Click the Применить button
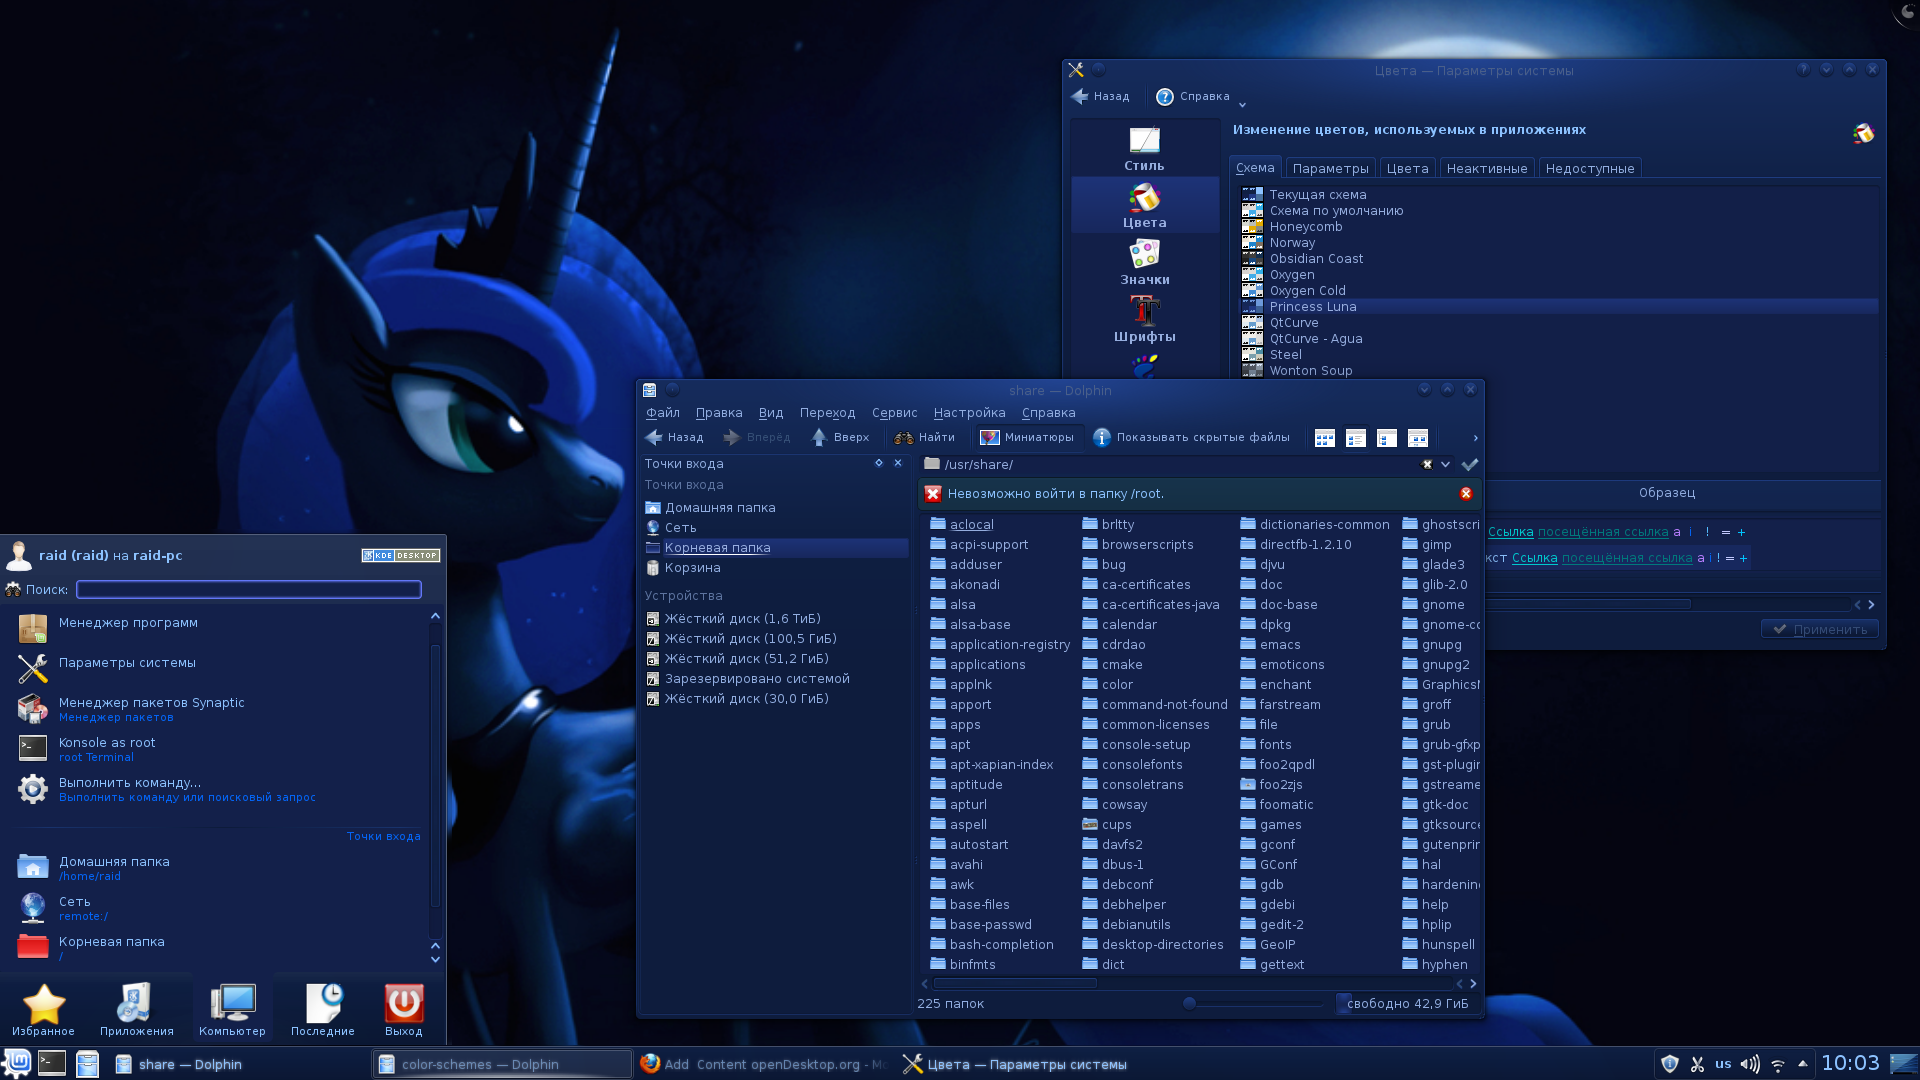 (x=1819, y=629)
